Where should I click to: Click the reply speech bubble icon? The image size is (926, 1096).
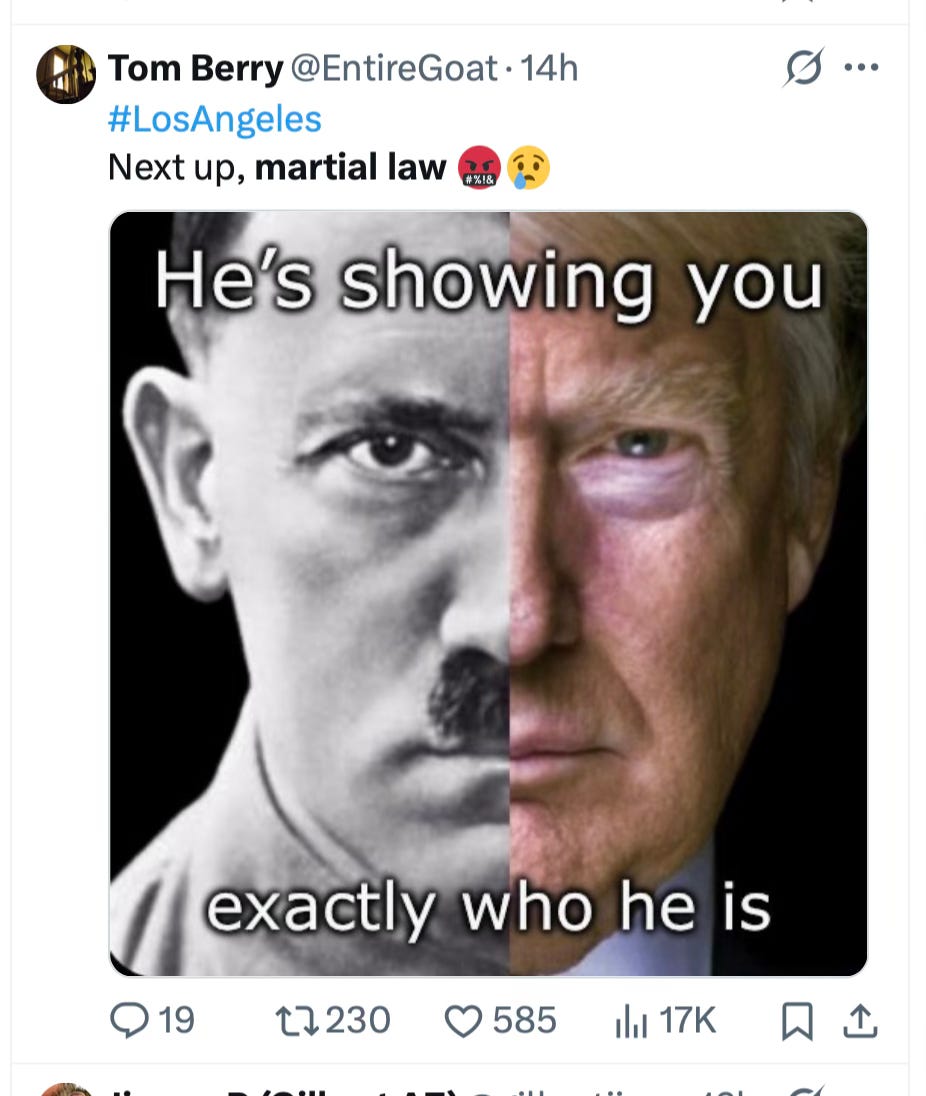(x=129, y=1021)
